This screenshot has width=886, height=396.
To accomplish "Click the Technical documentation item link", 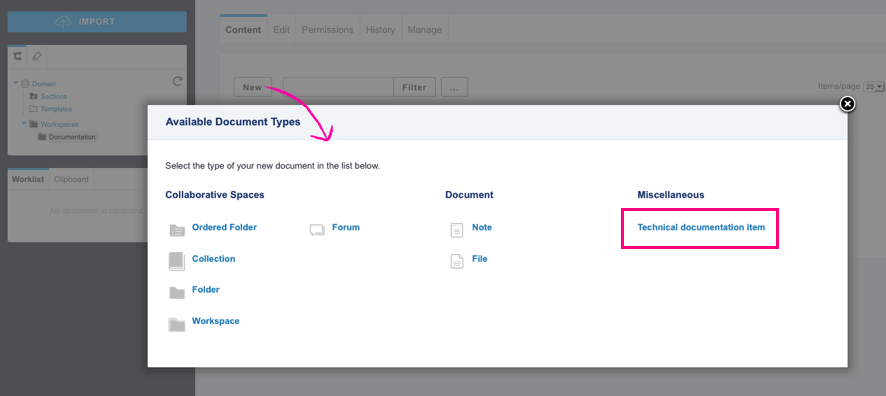I will click(x=701, y=227).
